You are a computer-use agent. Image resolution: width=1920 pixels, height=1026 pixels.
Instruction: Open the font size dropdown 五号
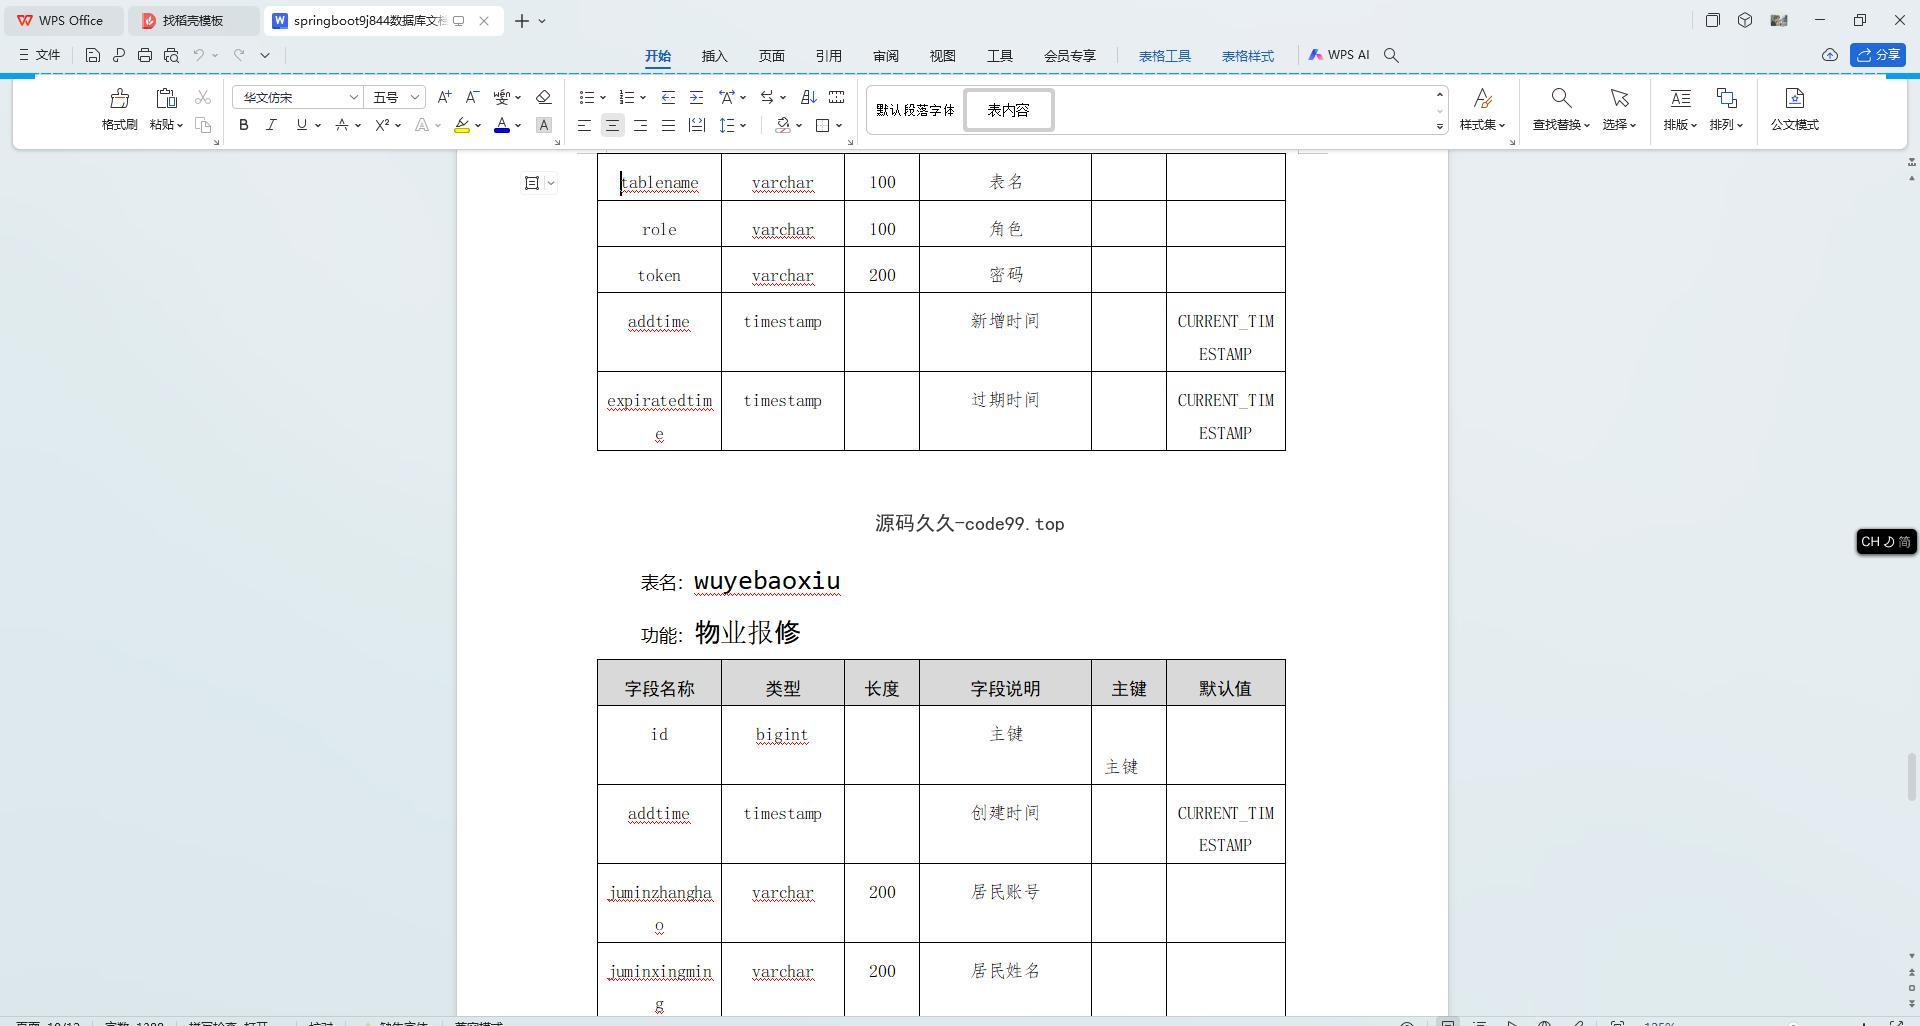(x=415, y=97)
